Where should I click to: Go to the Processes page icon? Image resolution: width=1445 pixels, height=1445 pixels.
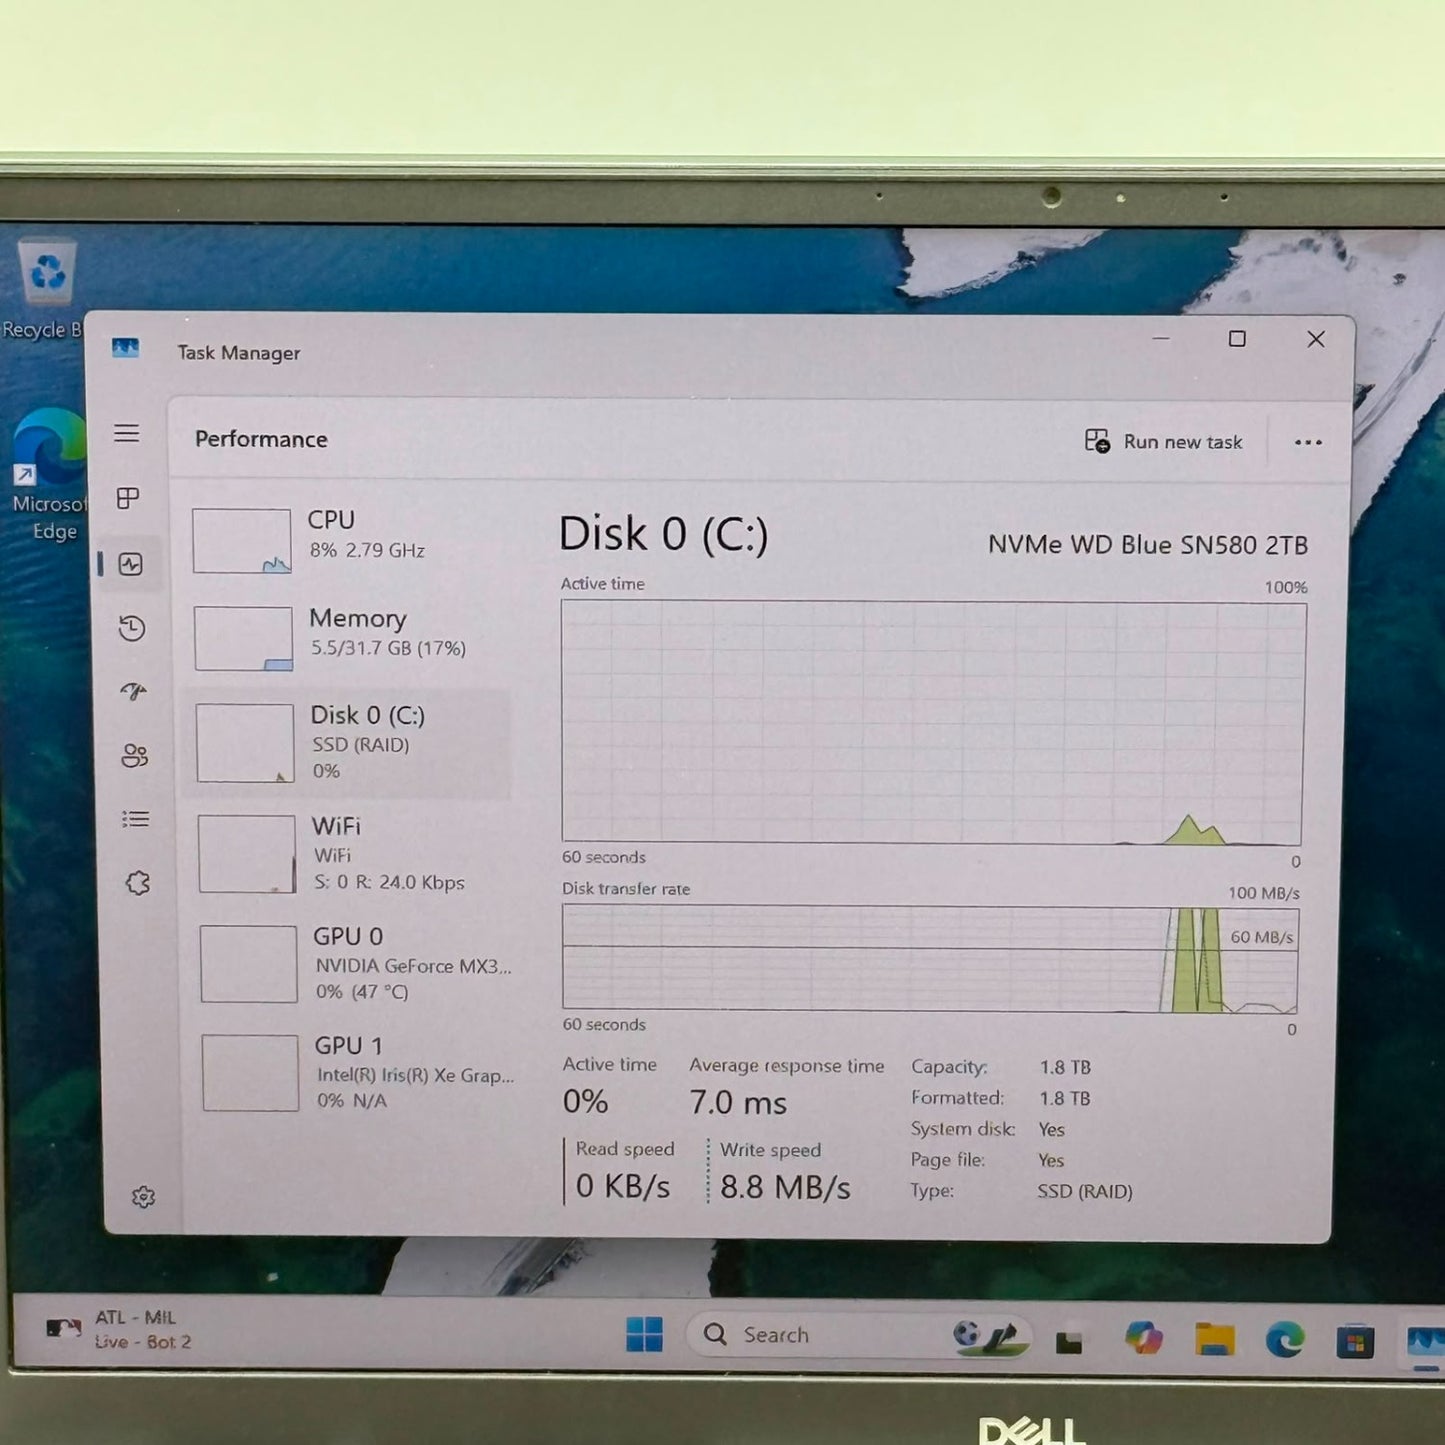[x=128, y=498]
